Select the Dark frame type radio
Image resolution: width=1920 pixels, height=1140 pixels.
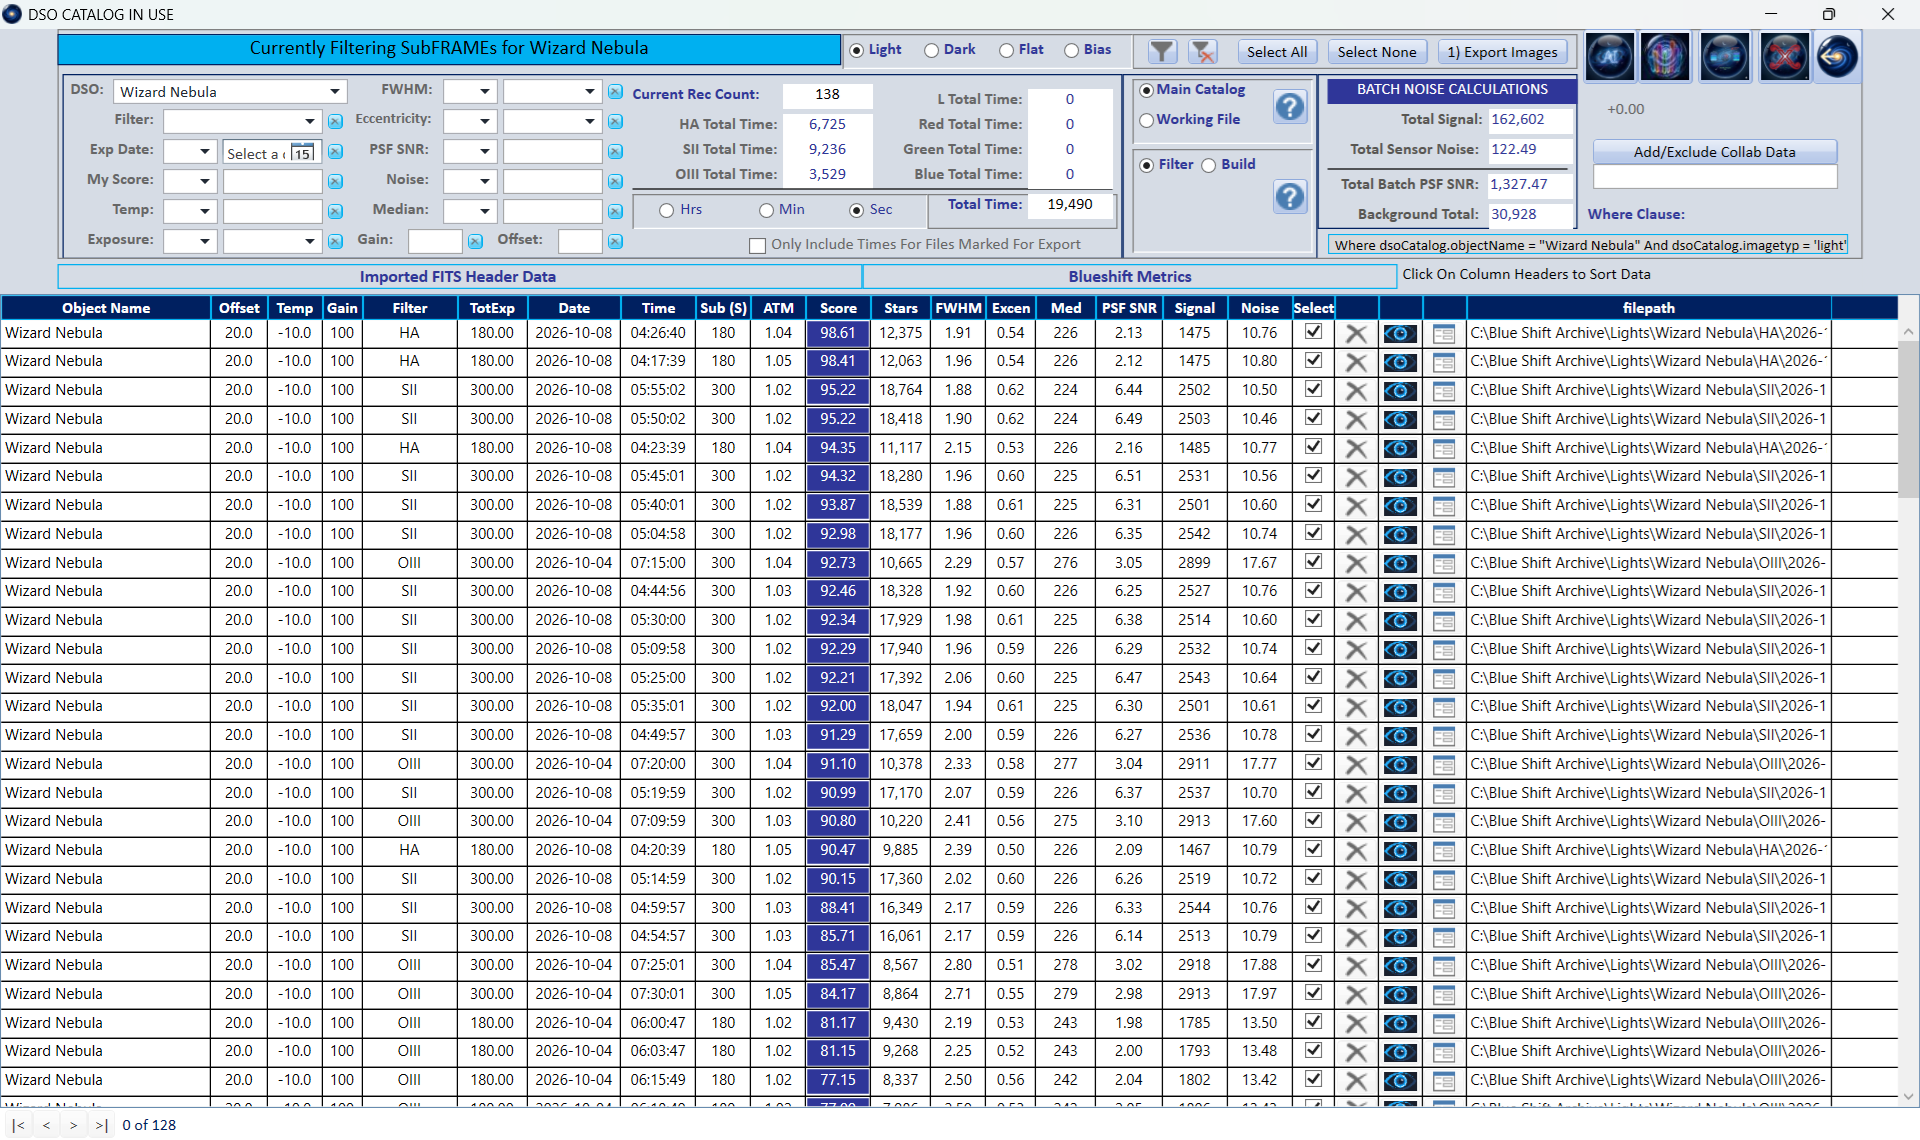click(931, 50)
